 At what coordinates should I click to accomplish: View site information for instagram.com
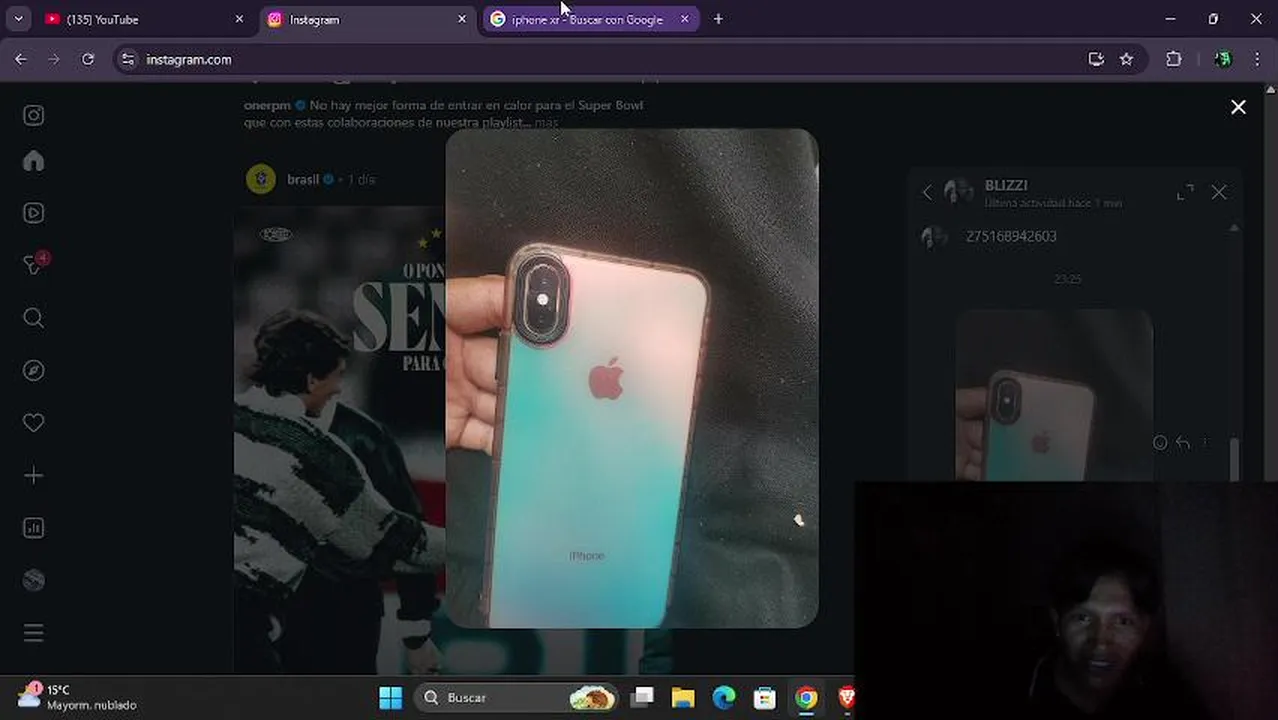[127, 60]
